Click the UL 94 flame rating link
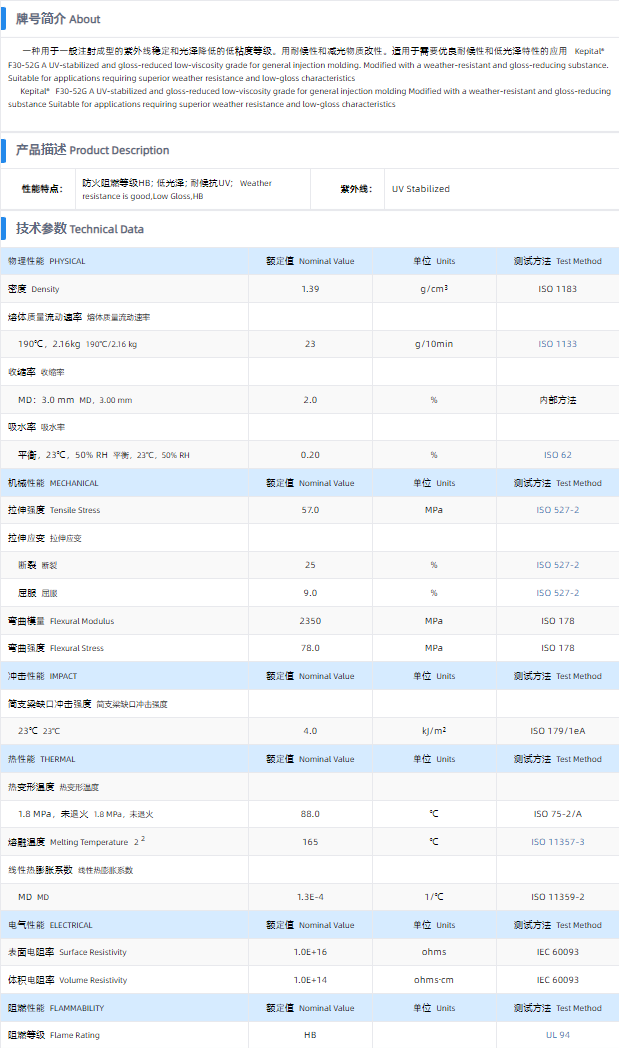The image size is (619, 1048). click(557, 1035)
